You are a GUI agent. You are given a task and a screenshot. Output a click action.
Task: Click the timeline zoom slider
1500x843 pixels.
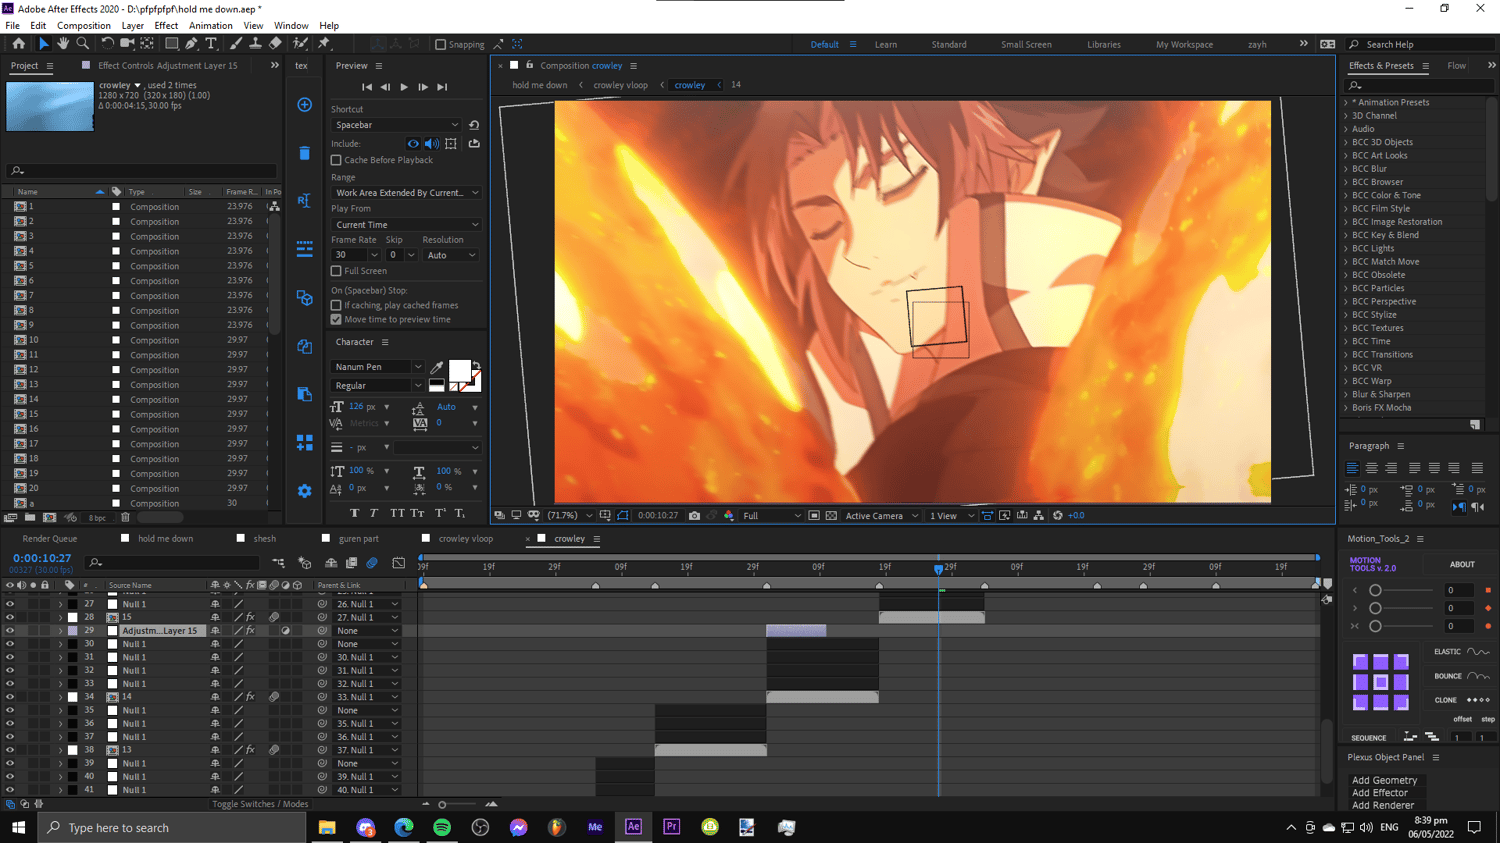tap(442, 804)
